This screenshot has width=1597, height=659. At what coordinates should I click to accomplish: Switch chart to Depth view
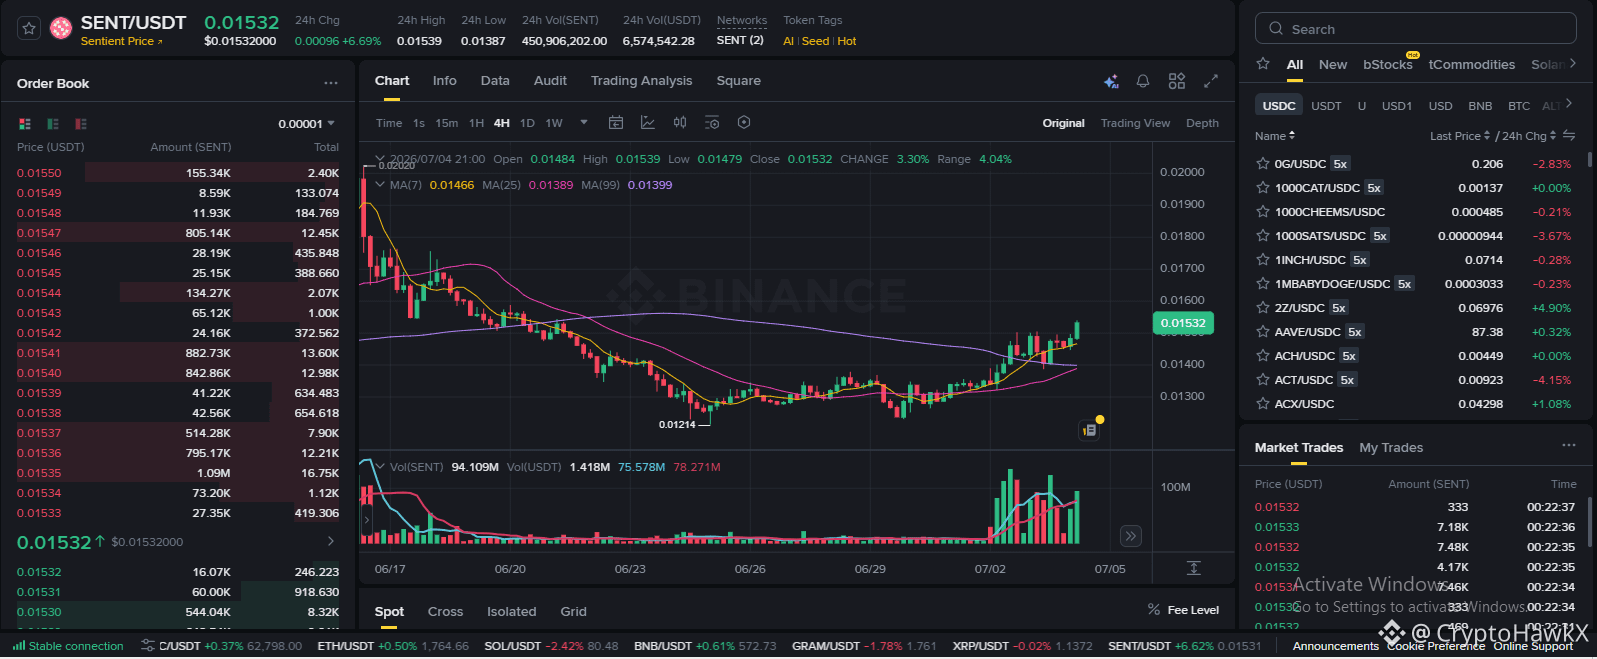[1202, 123]
